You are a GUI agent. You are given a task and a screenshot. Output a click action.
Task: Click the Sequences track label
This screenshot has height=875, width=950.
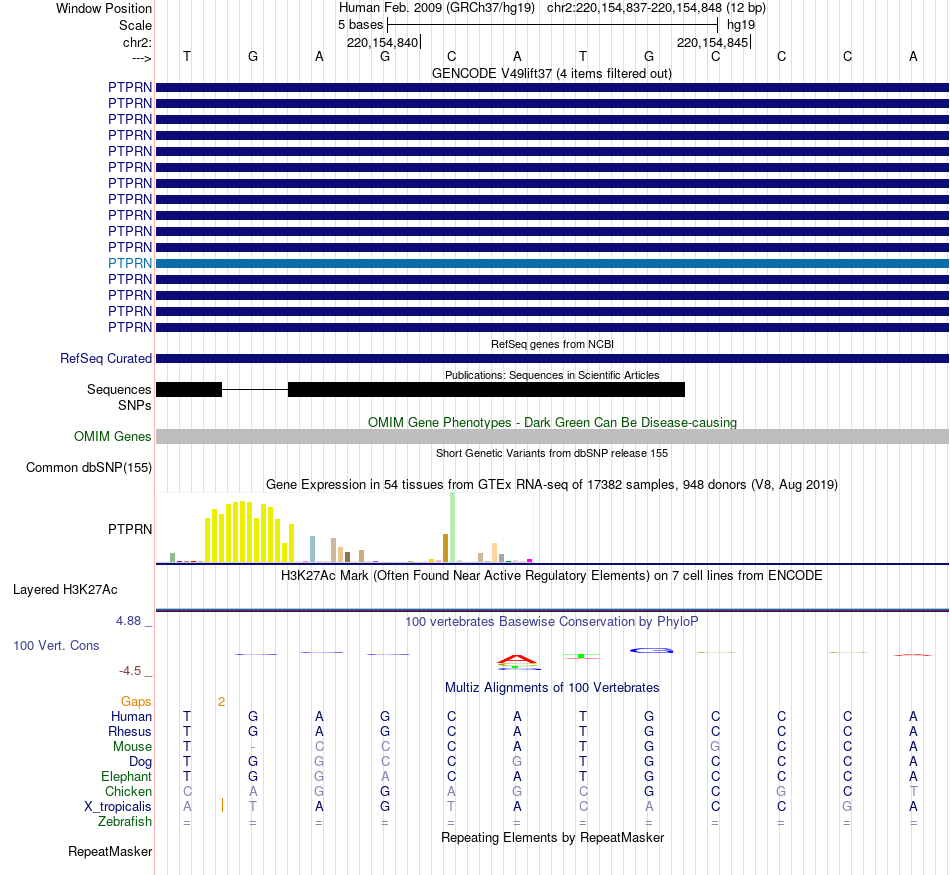[x=119, y=390]
